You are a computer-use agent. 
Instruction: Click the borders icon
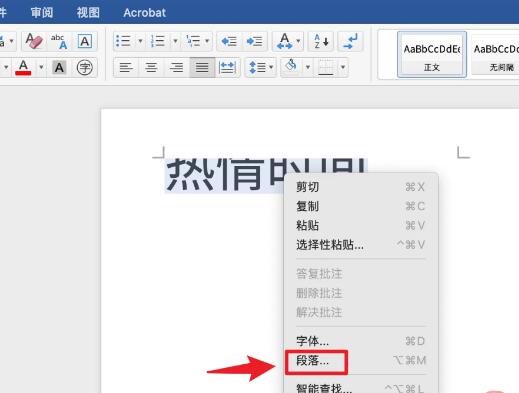coord(326,68)
